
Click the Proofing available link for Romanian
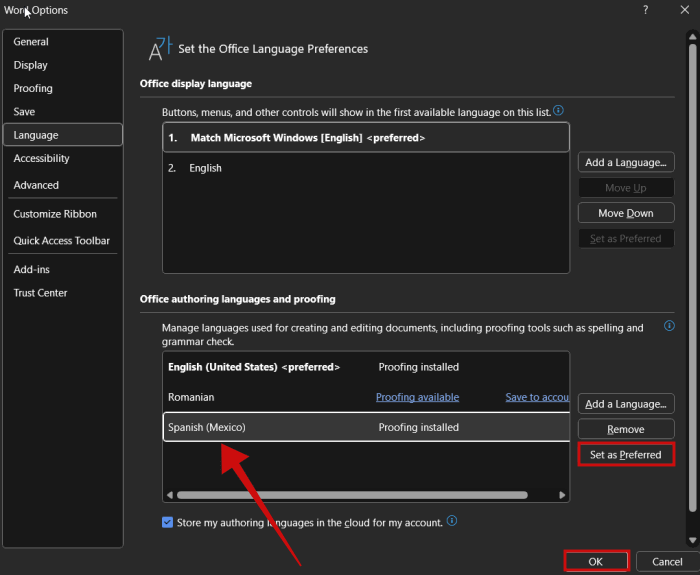[417, 397]
